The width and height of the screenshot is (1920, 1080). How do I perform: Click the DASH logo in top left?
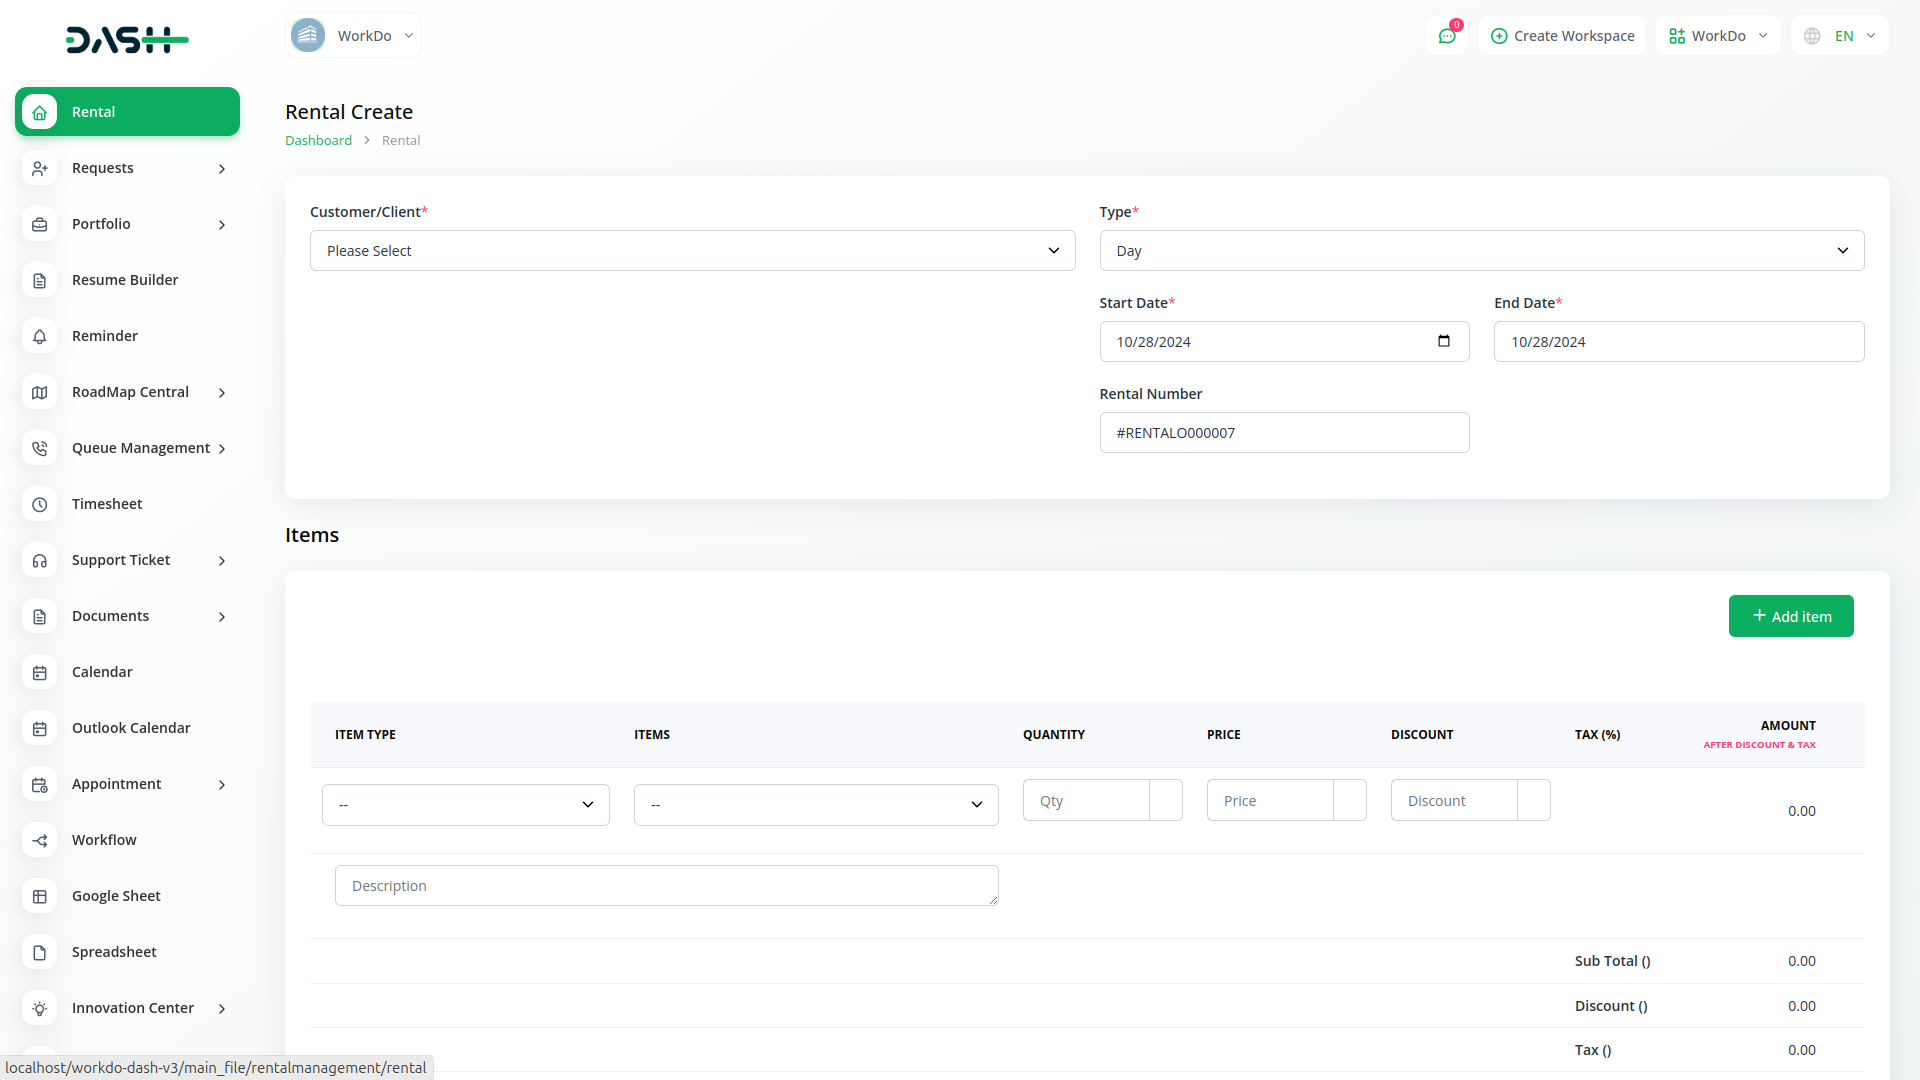127,40
